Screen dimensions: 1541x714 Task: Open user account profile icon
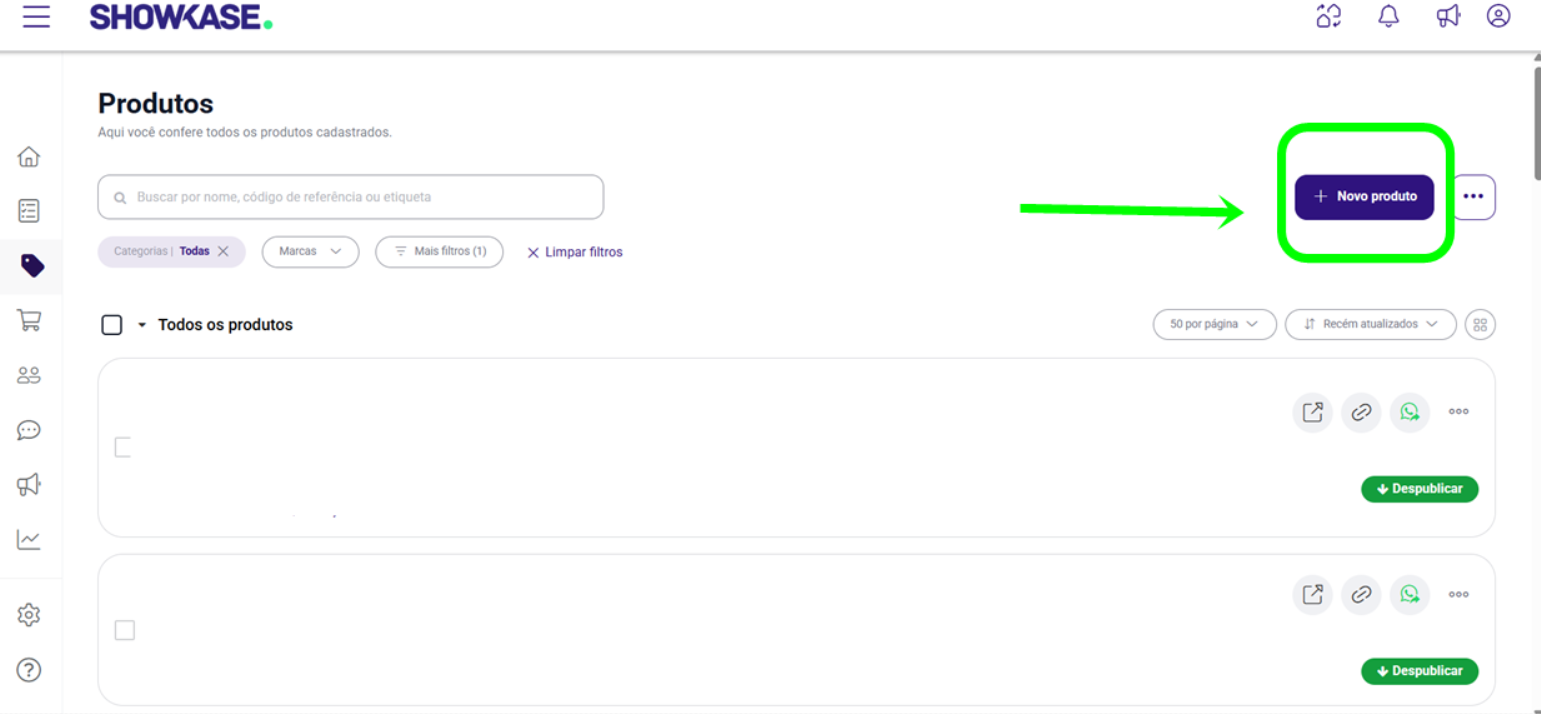pyautogui.click(x=1498, y=16)
